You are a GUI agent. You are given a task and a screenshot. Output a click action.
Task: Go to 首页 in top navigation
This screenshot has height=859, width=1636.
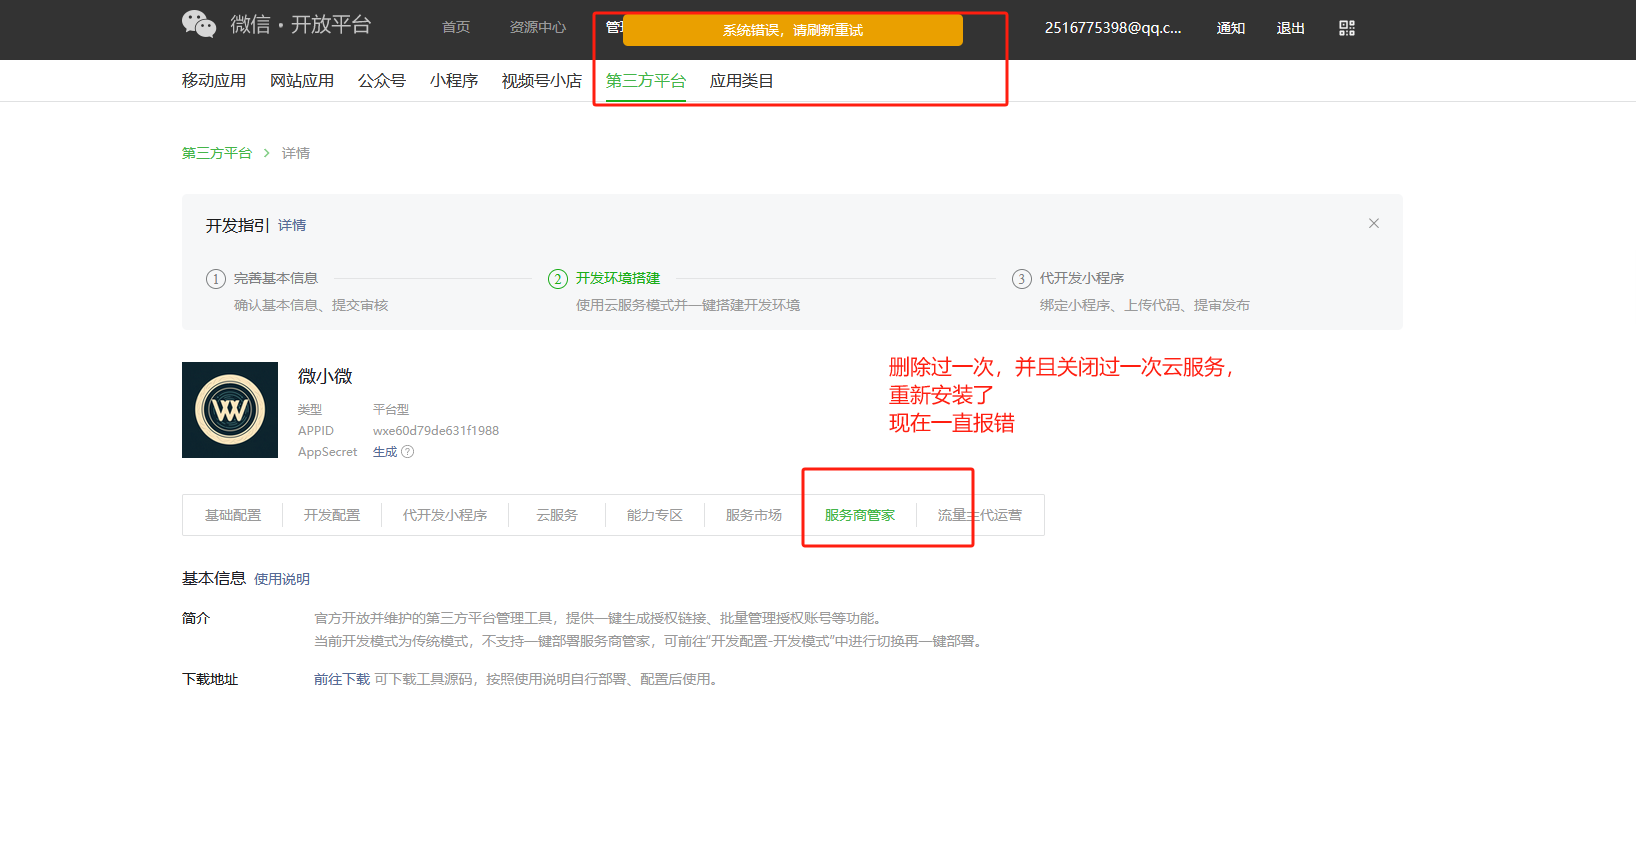456,28
